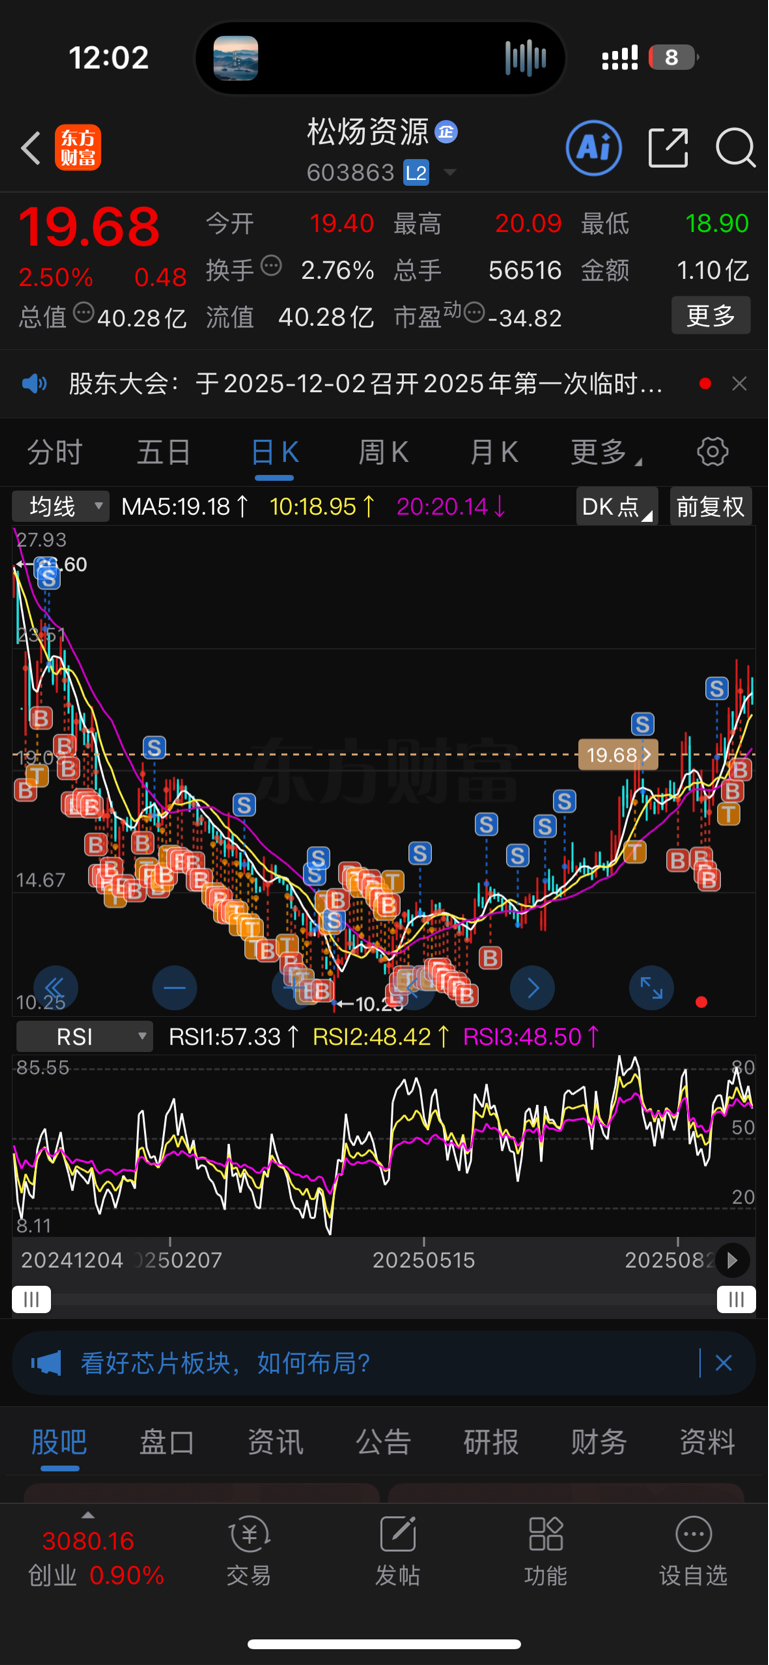This screenshot has width=769, height=1665.
Task: Tap the battery indicator in status bar
Action: pos(673,58)
